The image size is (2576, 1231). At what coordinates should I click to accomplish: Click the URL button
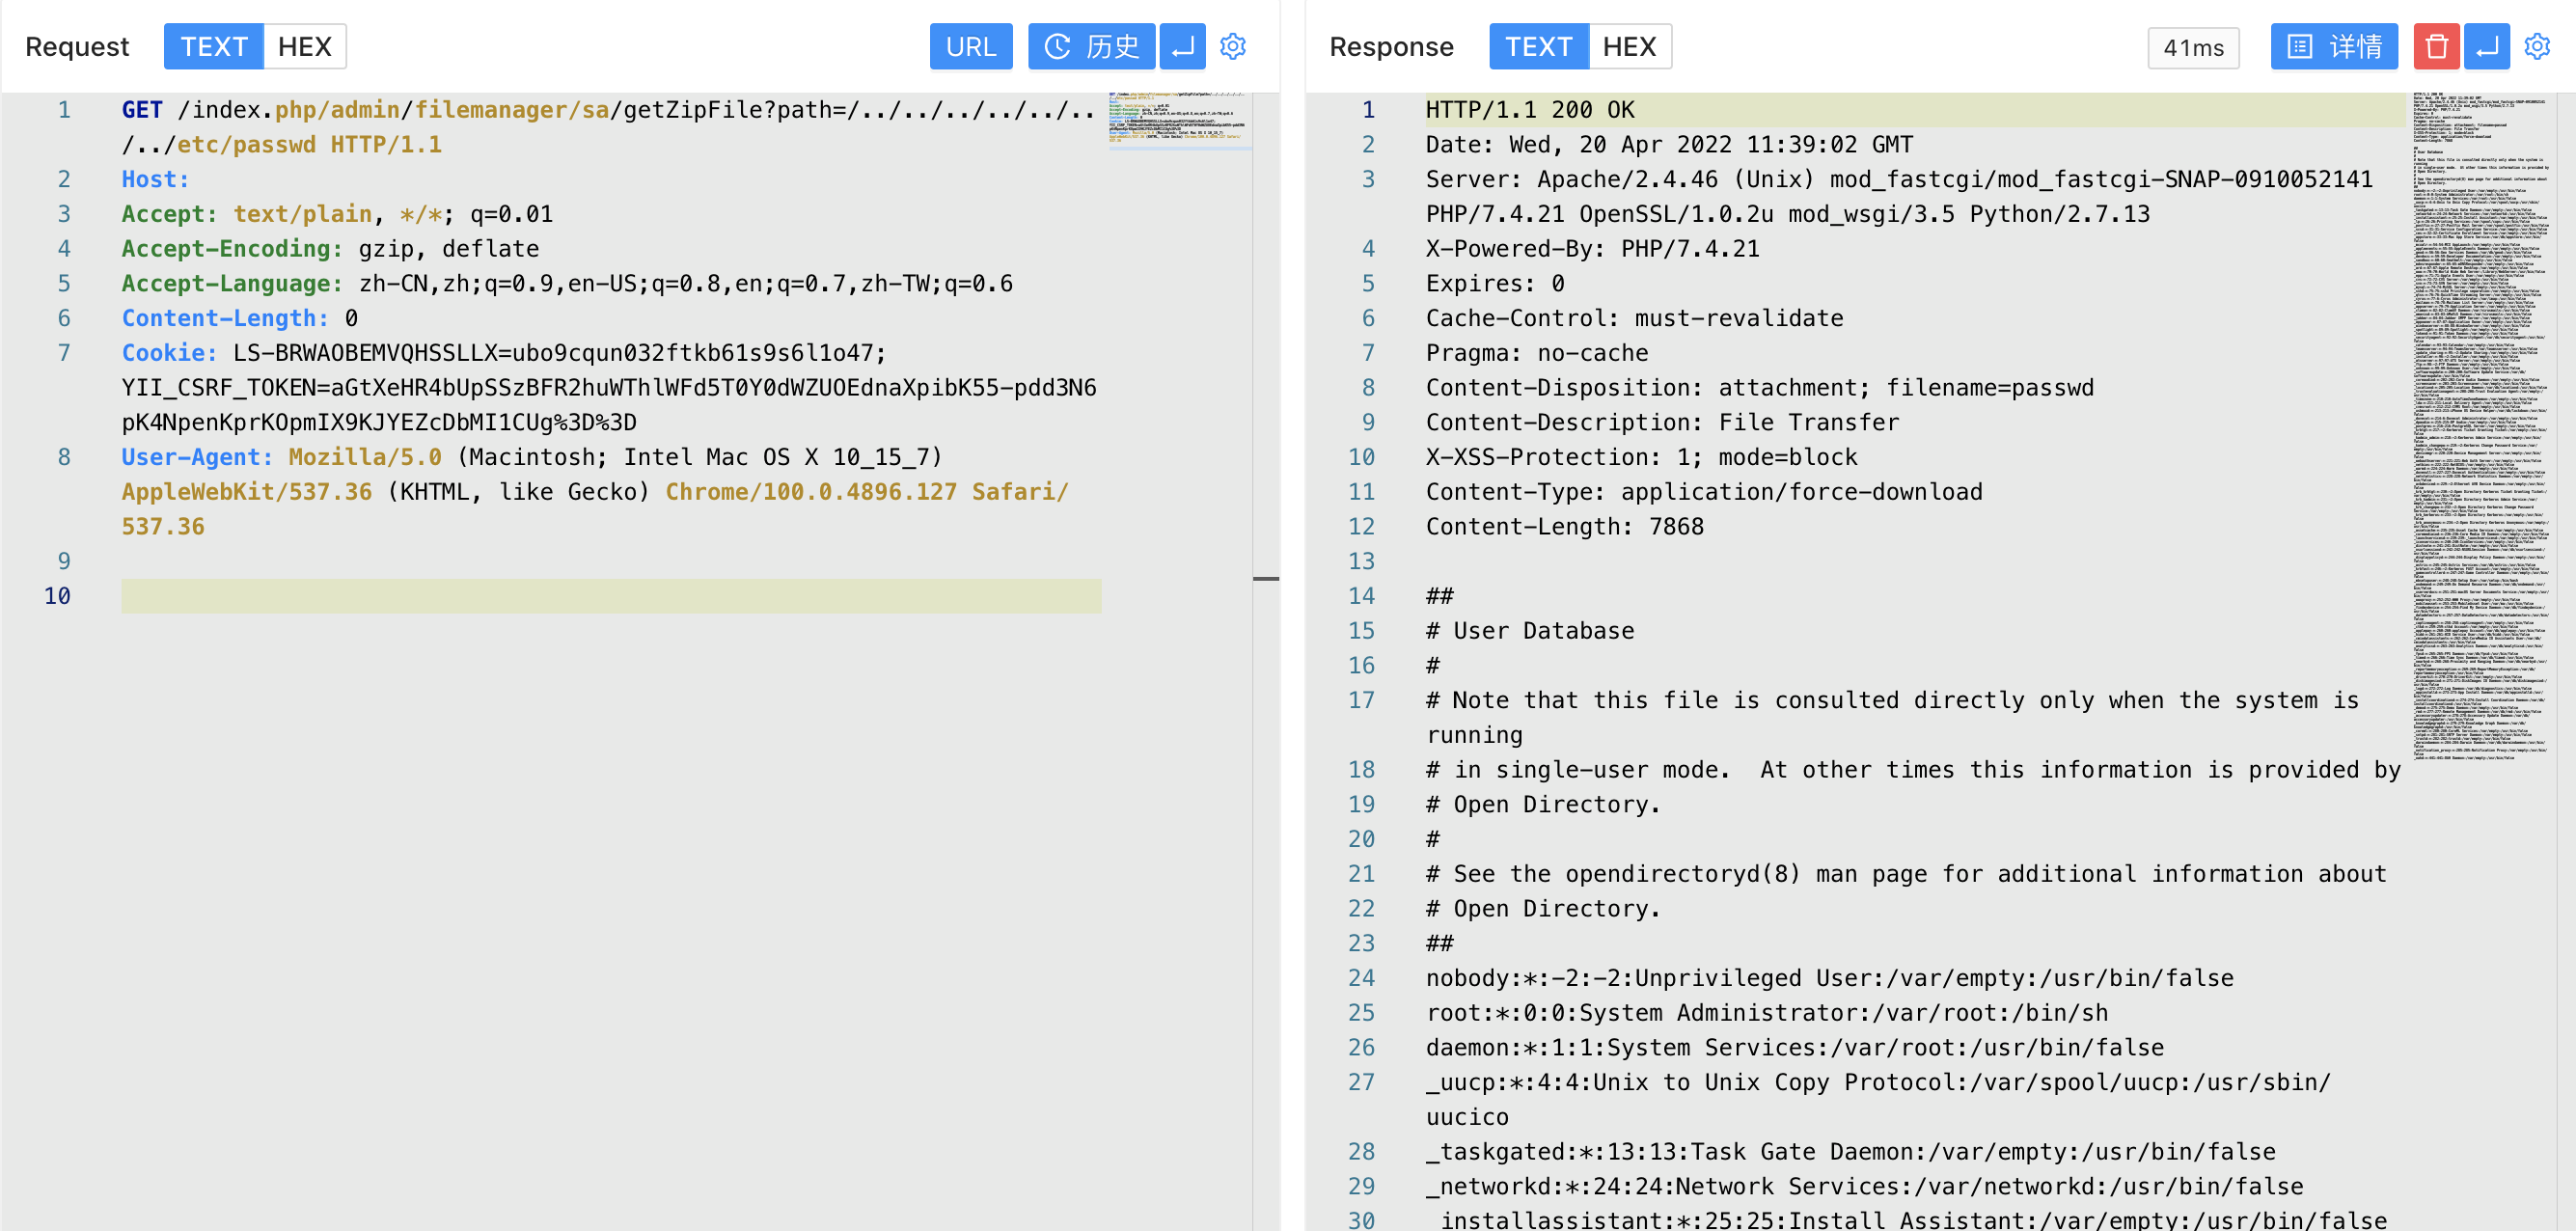(x=970, y=46)
